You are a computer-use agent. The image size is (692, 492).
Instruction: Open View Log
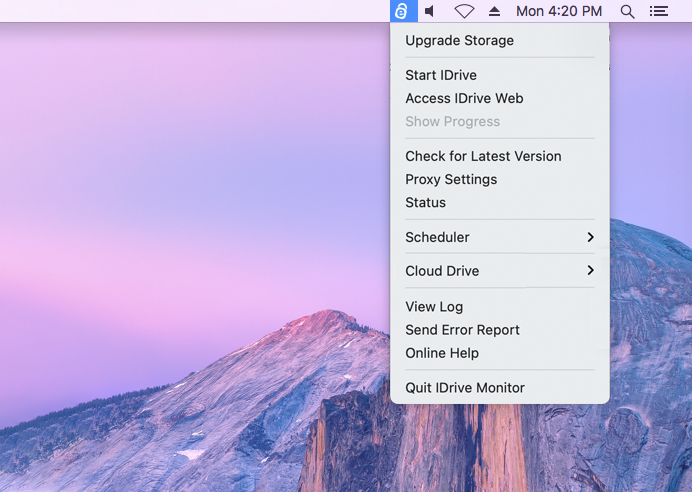pos(500,307)
